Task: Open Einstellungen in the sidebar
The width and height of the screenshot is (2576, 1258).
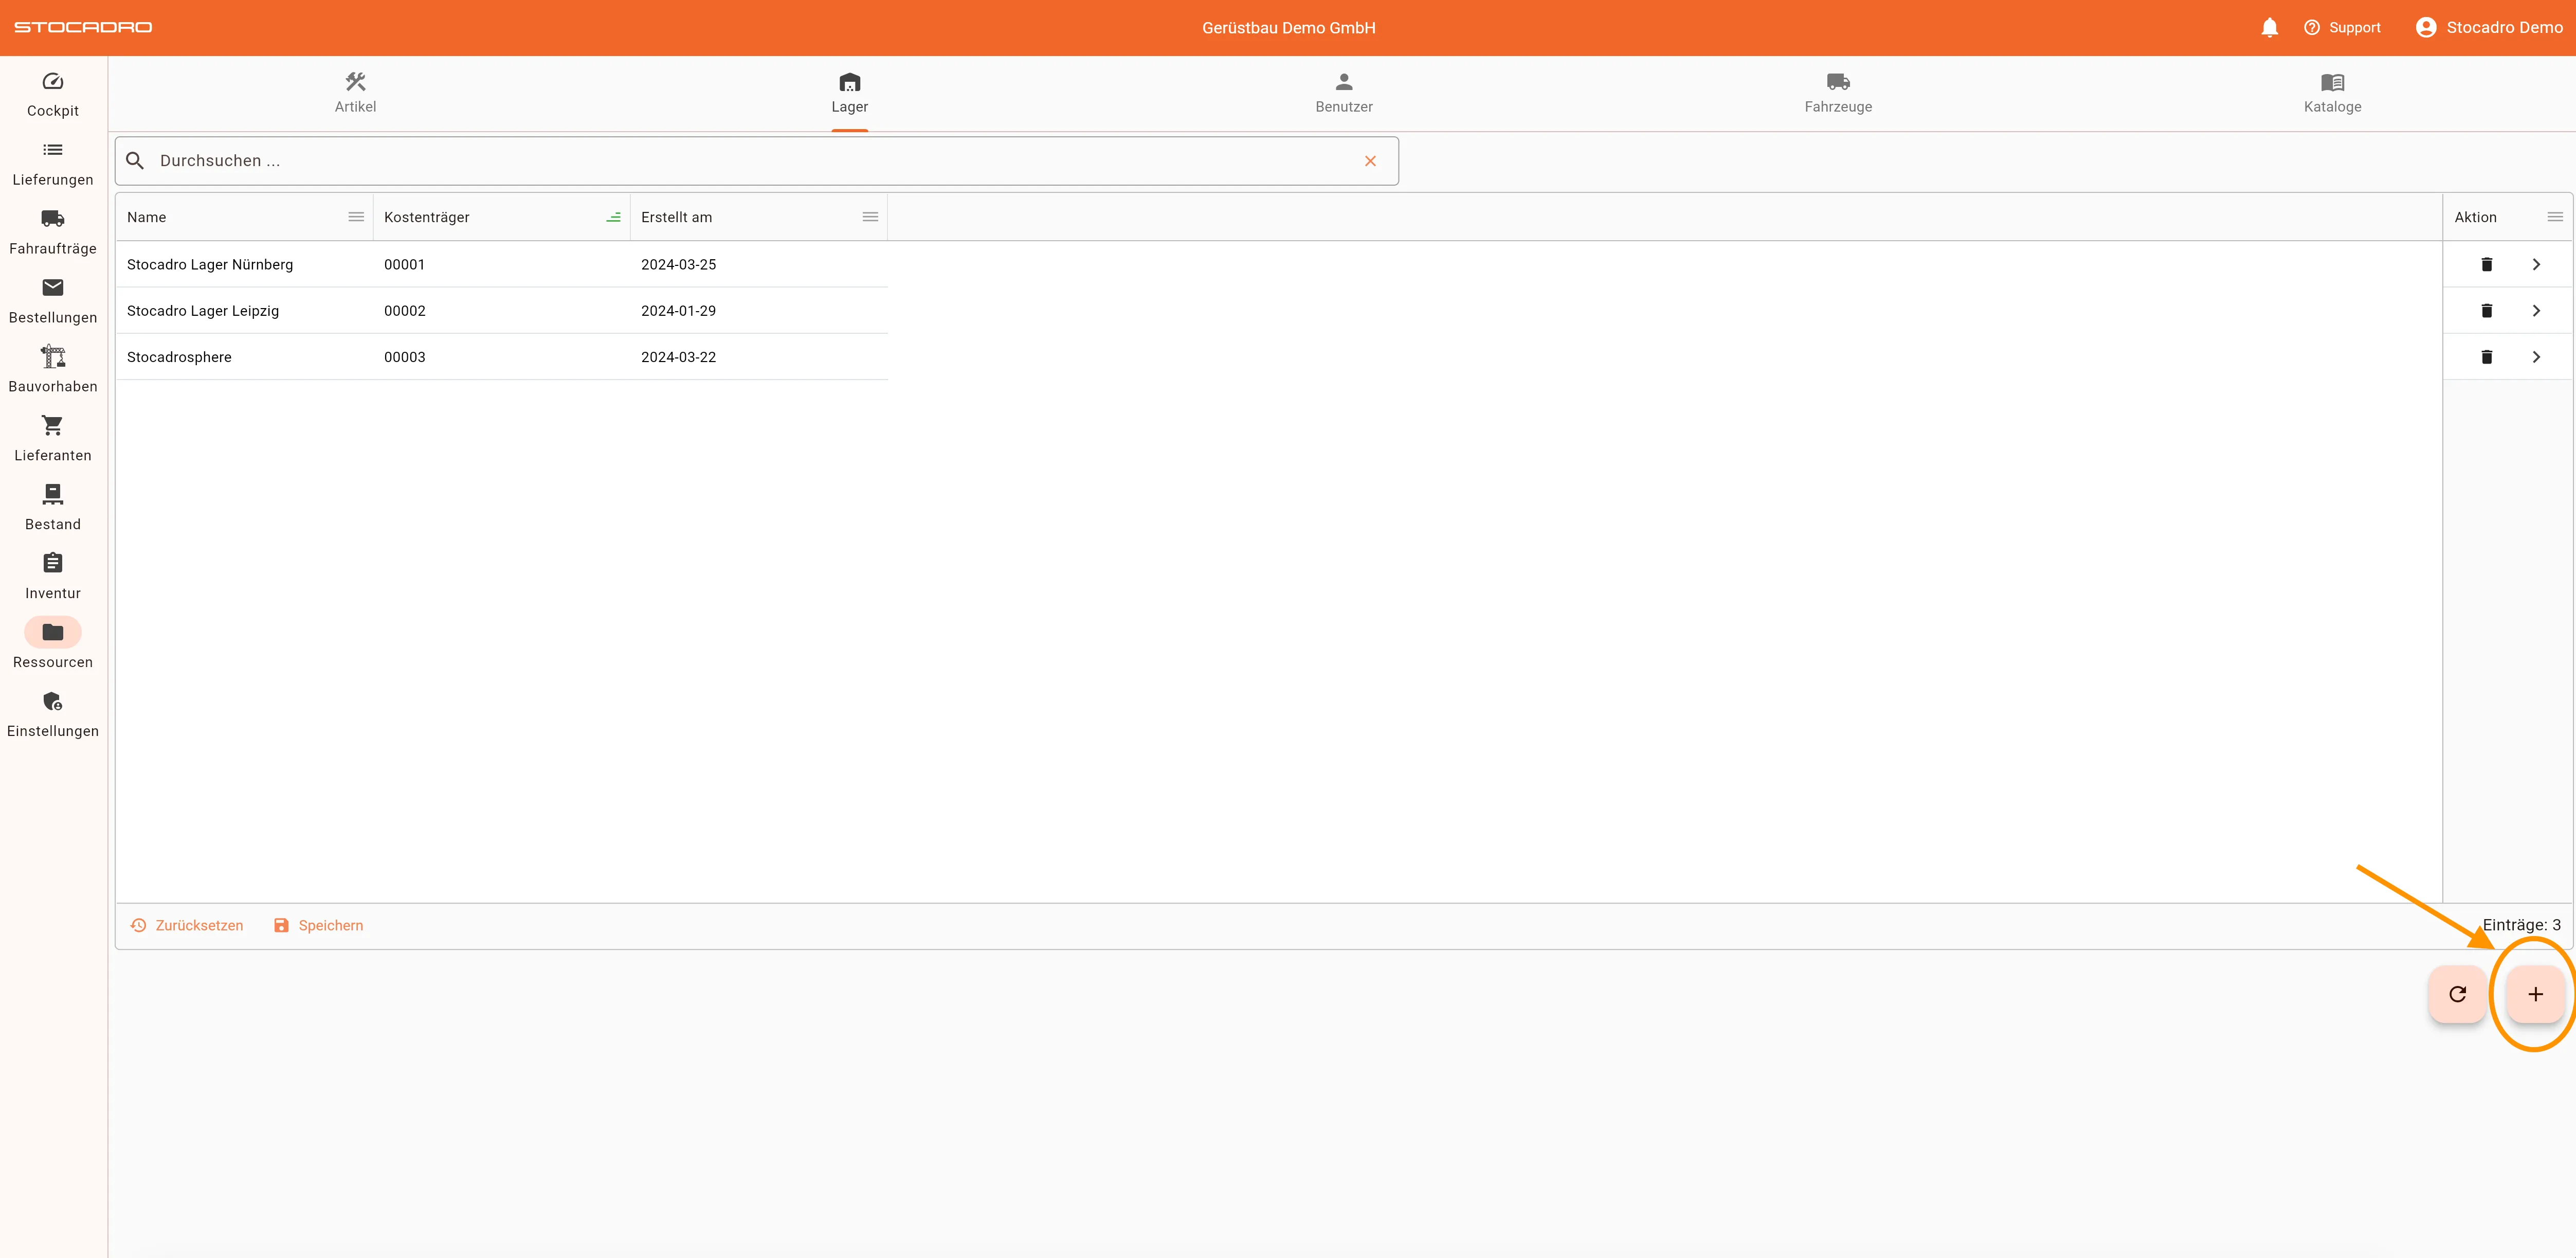Action: click(53, 714)
